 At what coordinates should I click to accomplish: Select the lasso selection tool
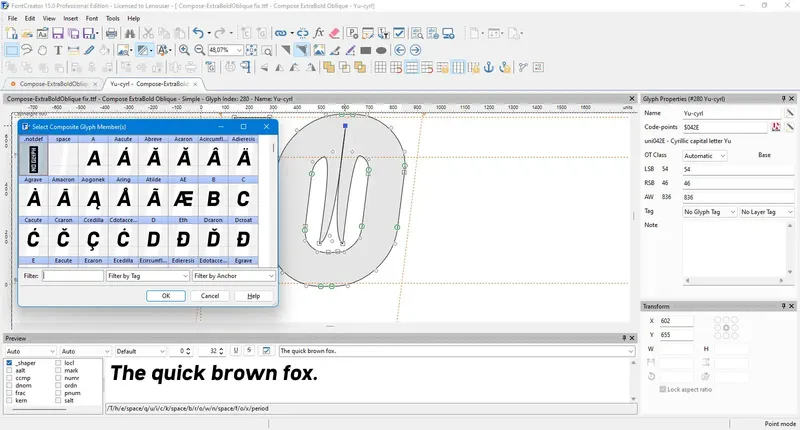(27, 50)
